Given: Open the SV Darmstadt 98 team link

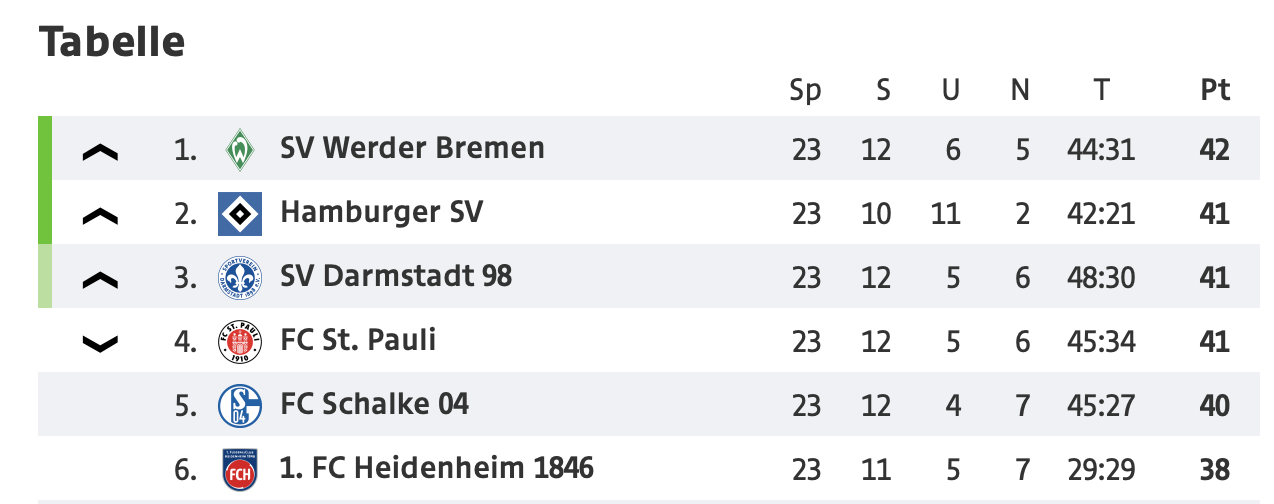Looking at the screenshot, I should pyautogui.click(x=396, y=276).
